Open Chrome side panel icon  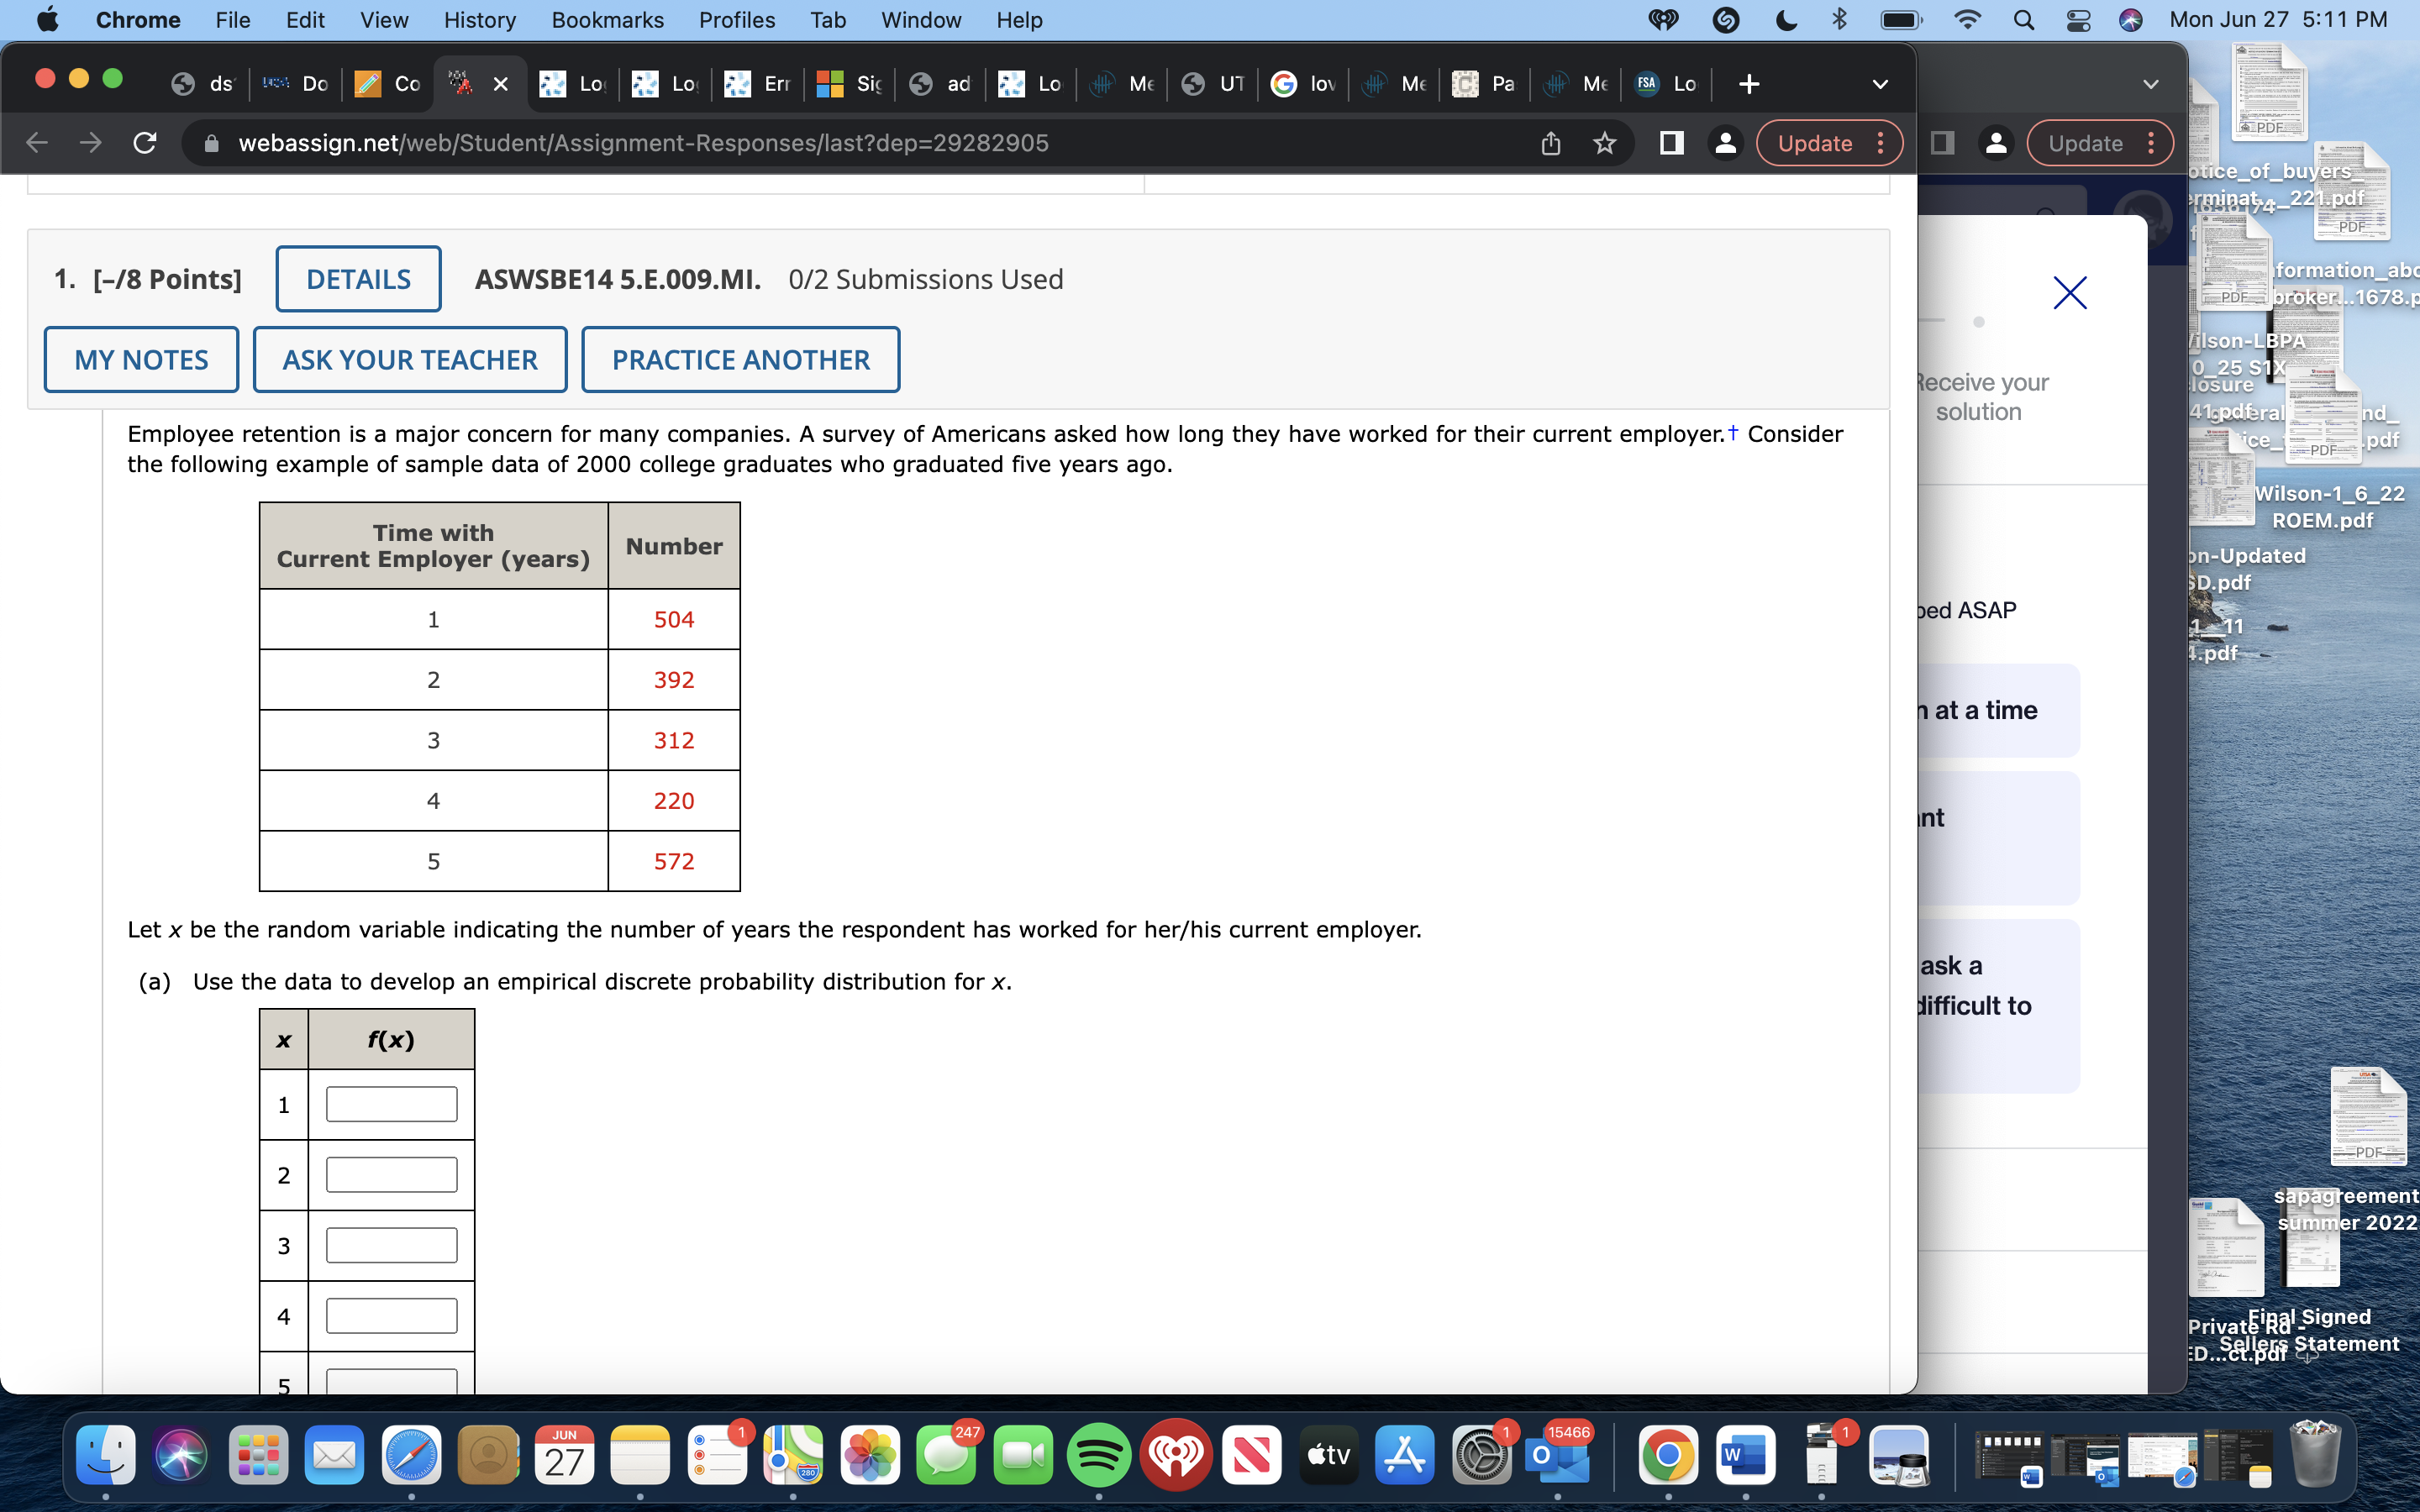(x=1671, y=143)
